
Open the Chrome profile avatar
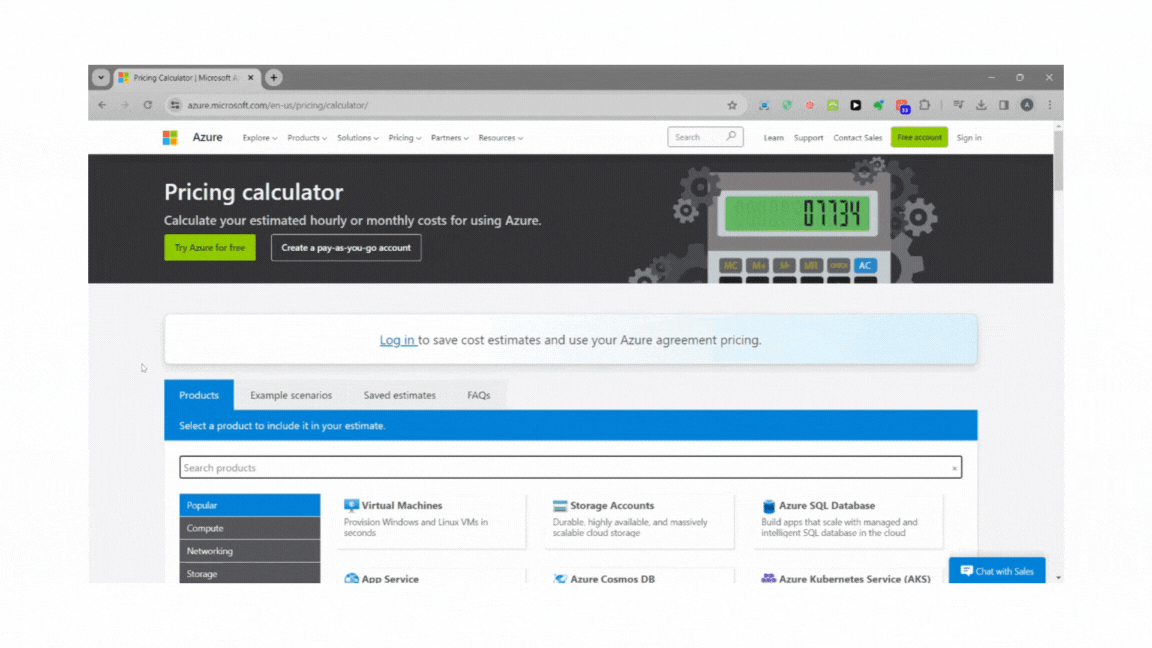[x=1026, y=105]
